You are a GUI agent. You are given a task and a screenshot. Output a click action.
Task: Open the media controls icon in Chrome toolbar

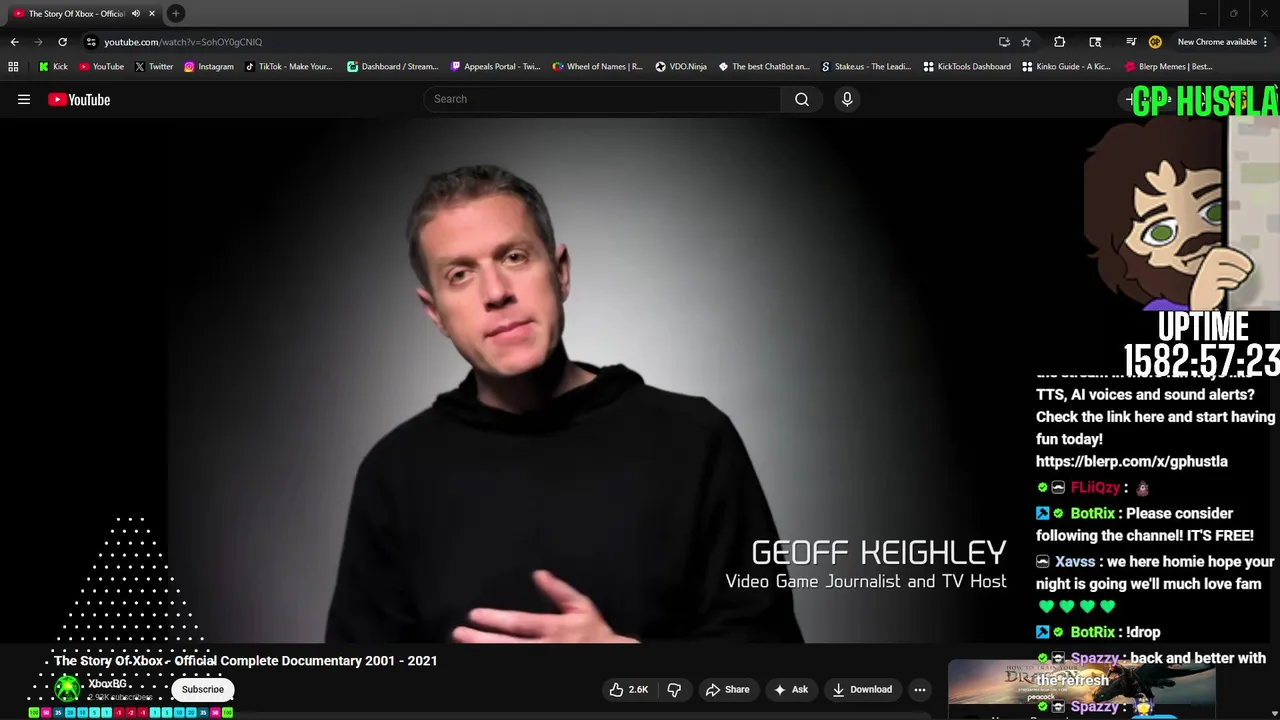coord(1131,42)
